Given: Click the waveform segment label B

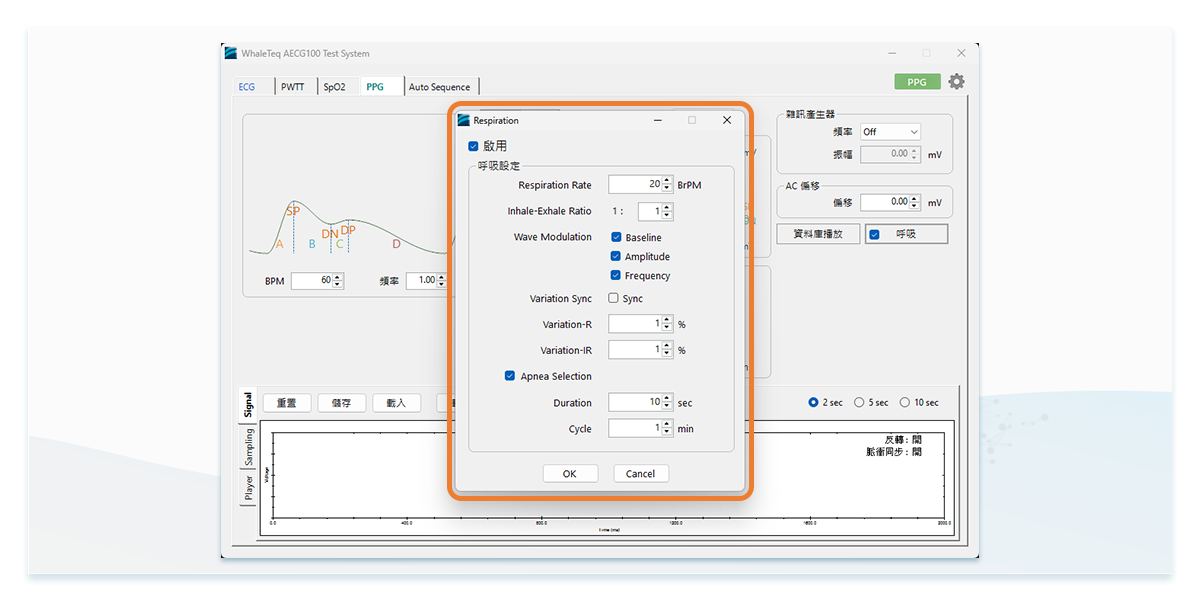Looking at the screenshot, I should (312, 244).
